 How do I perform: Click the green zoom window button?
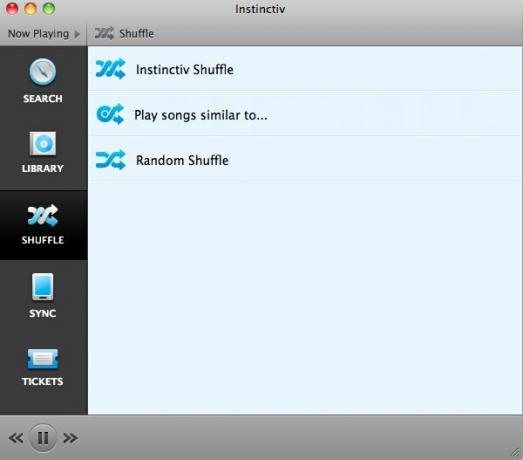pos(49,8)
